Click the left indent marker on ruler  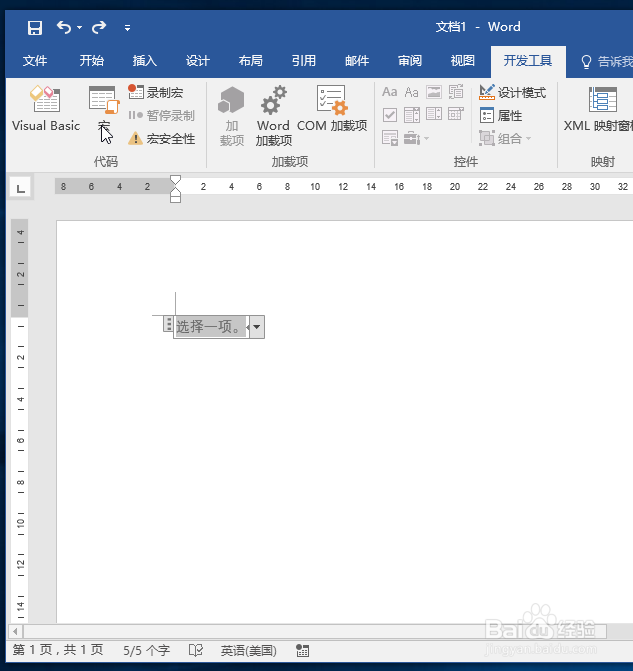click(175, 198)
